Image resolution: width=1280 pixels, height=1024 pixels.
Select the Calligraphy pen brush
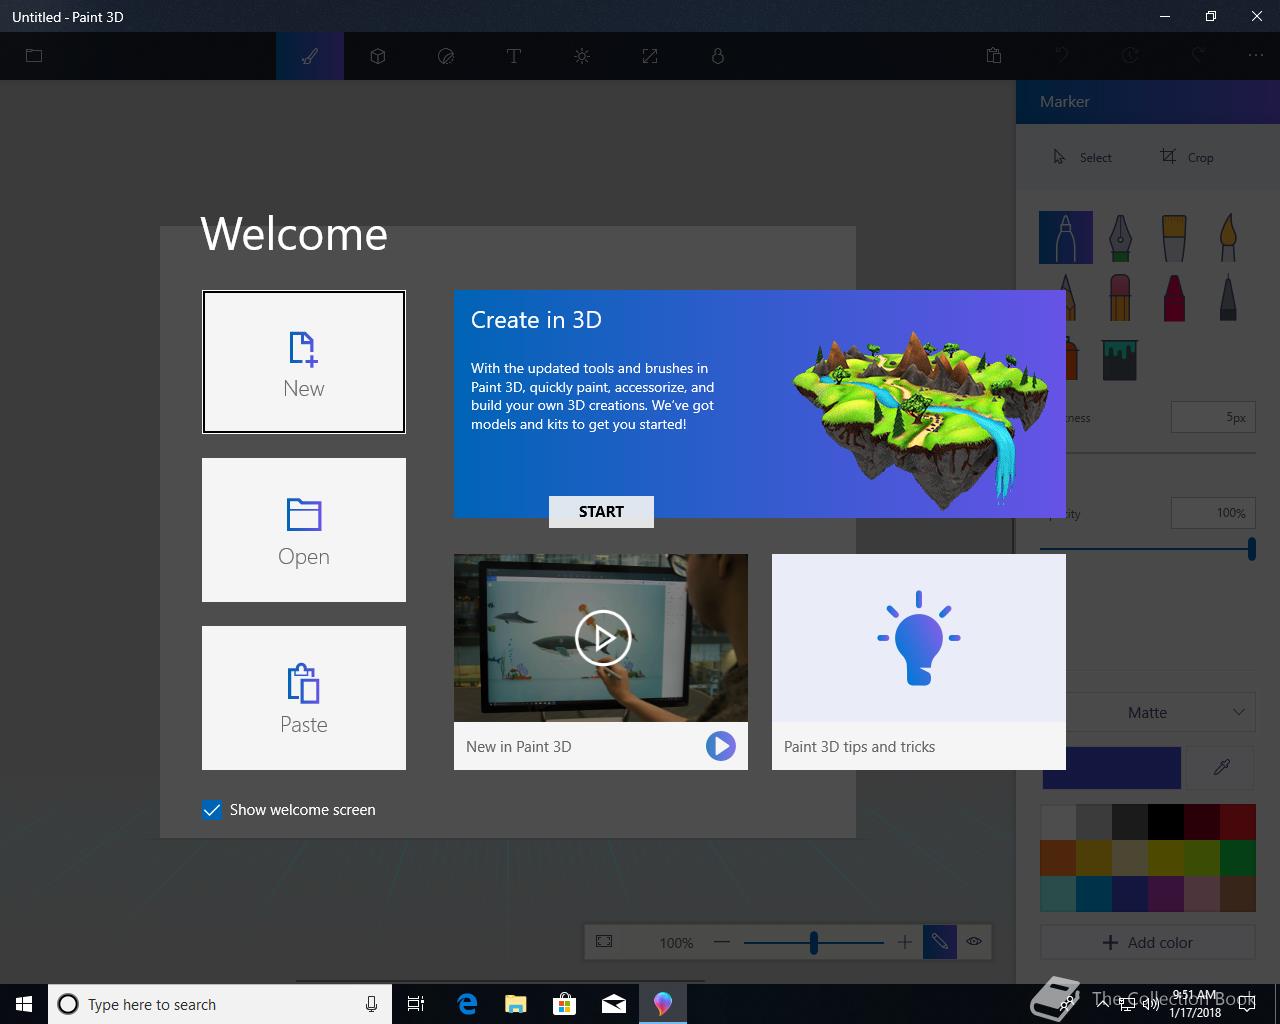coord(1120,237)
